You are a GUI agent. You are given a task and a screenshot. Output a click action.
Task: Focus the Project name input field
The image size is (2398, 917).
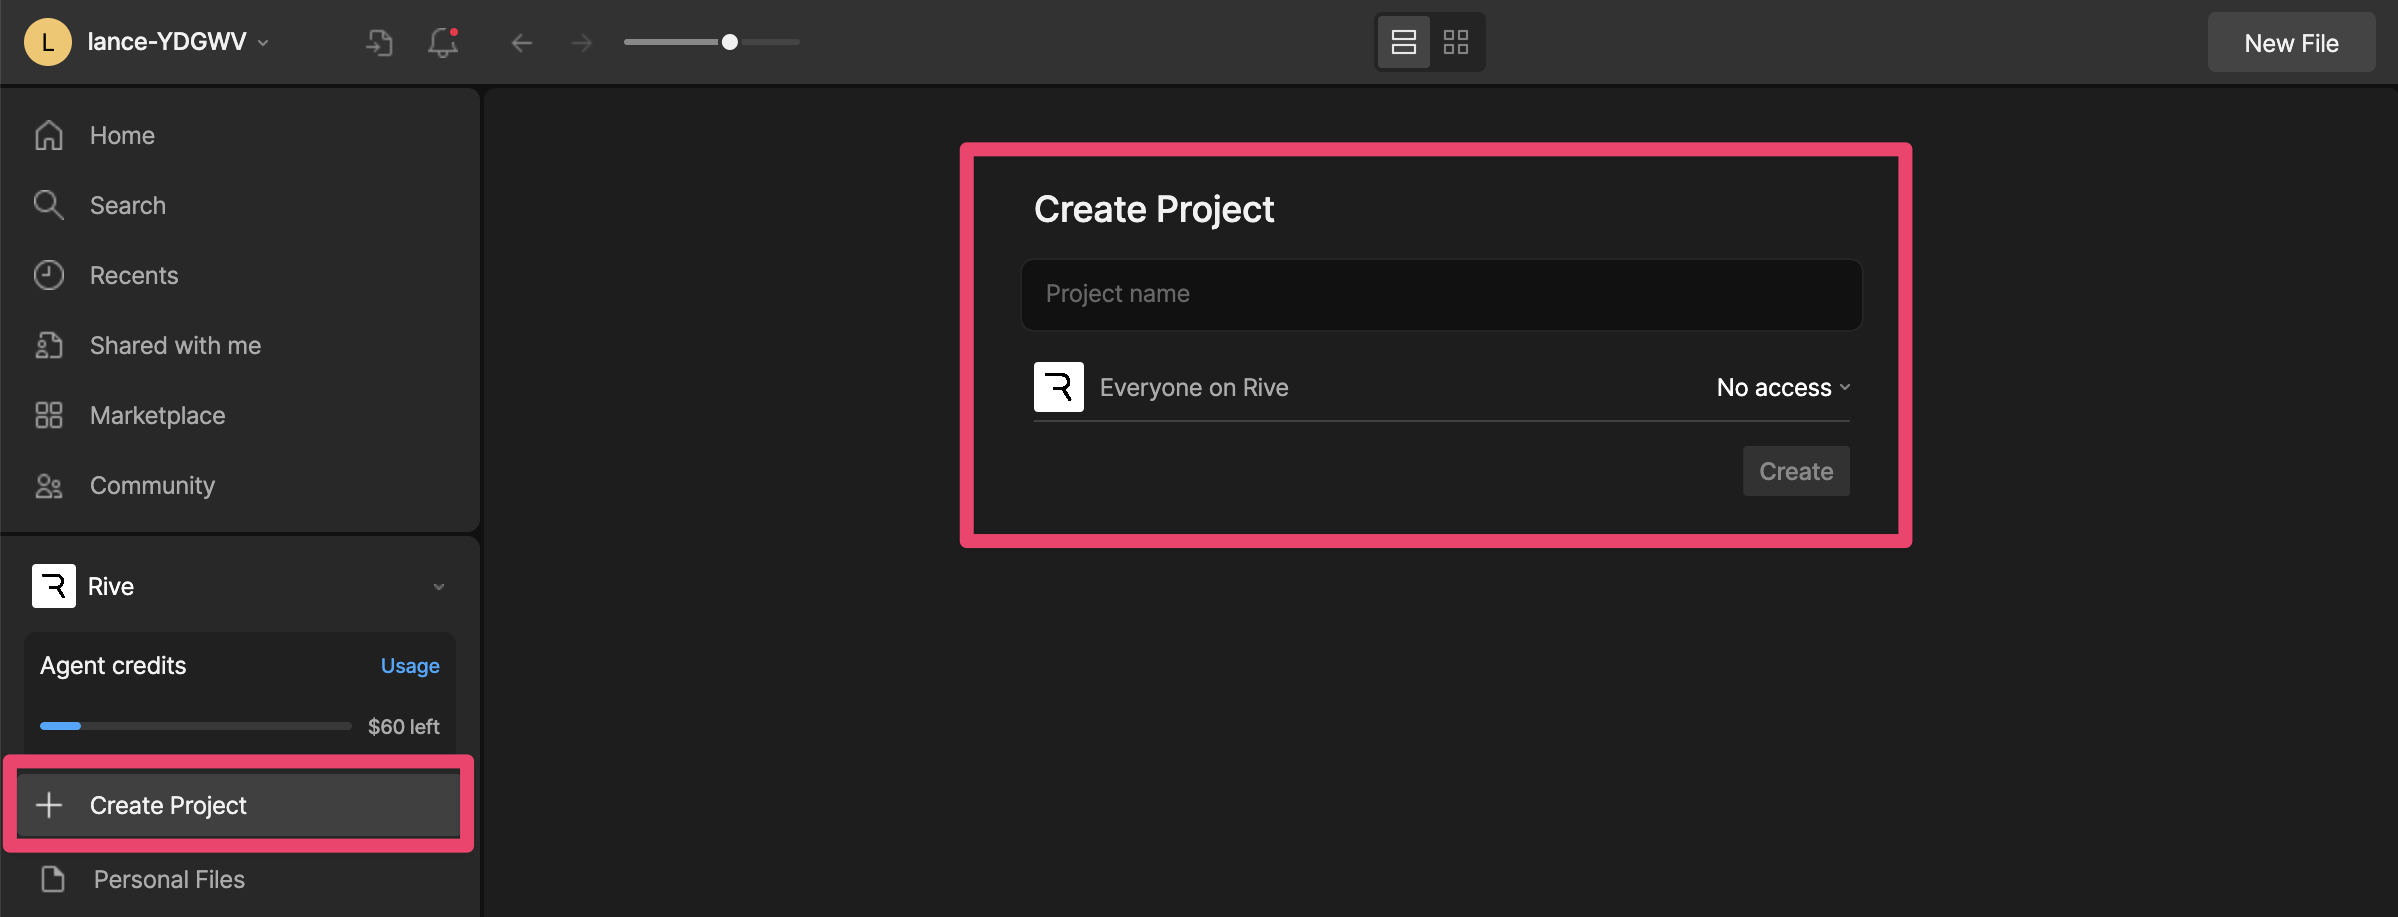(x=1441, y=294)
